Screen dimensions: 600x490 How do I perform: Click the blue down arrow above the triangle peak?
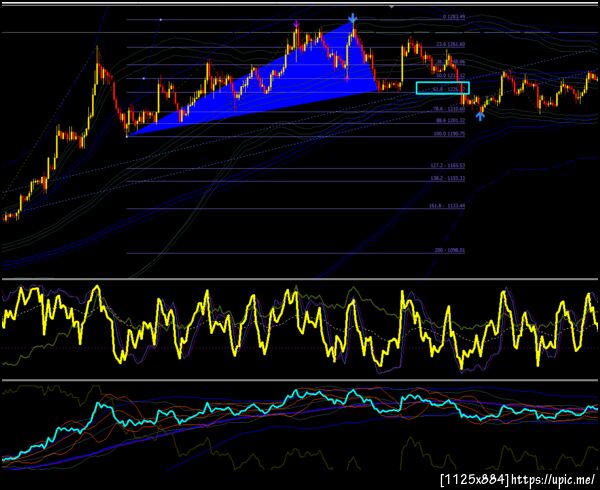pyautogui.click(x=353, y=18)
